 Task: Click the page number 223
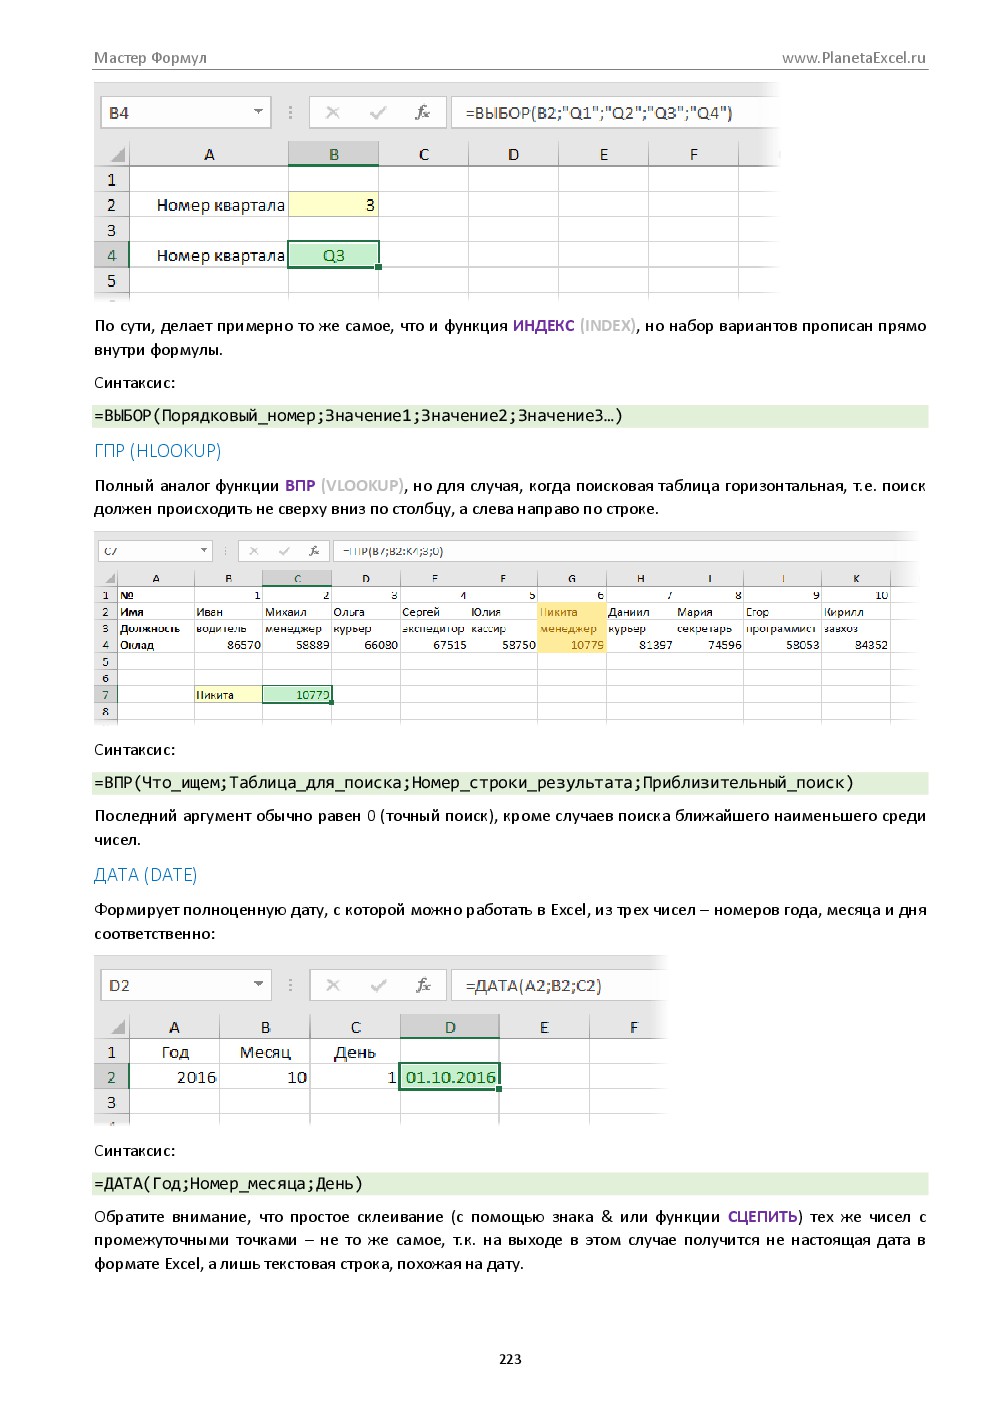click(x=510, y=1359)
